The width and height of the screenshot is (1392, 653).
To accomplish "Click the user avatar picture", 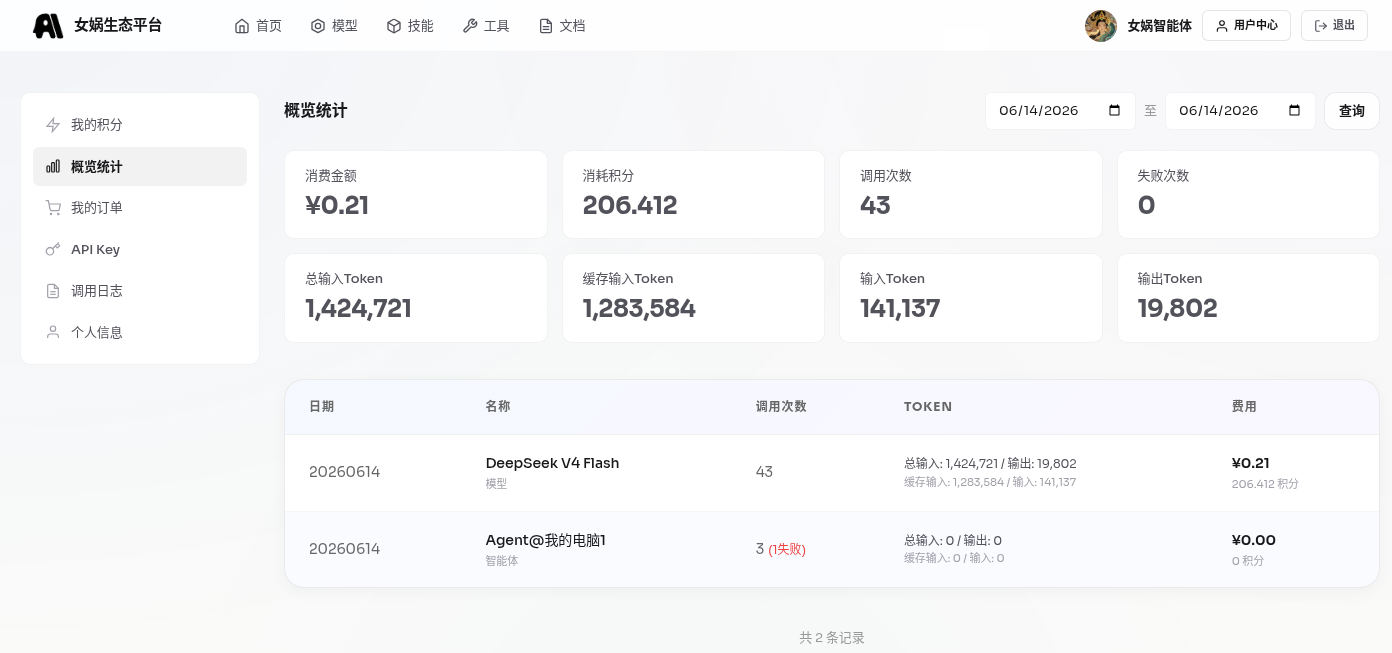I will (x=1101, y=26).
